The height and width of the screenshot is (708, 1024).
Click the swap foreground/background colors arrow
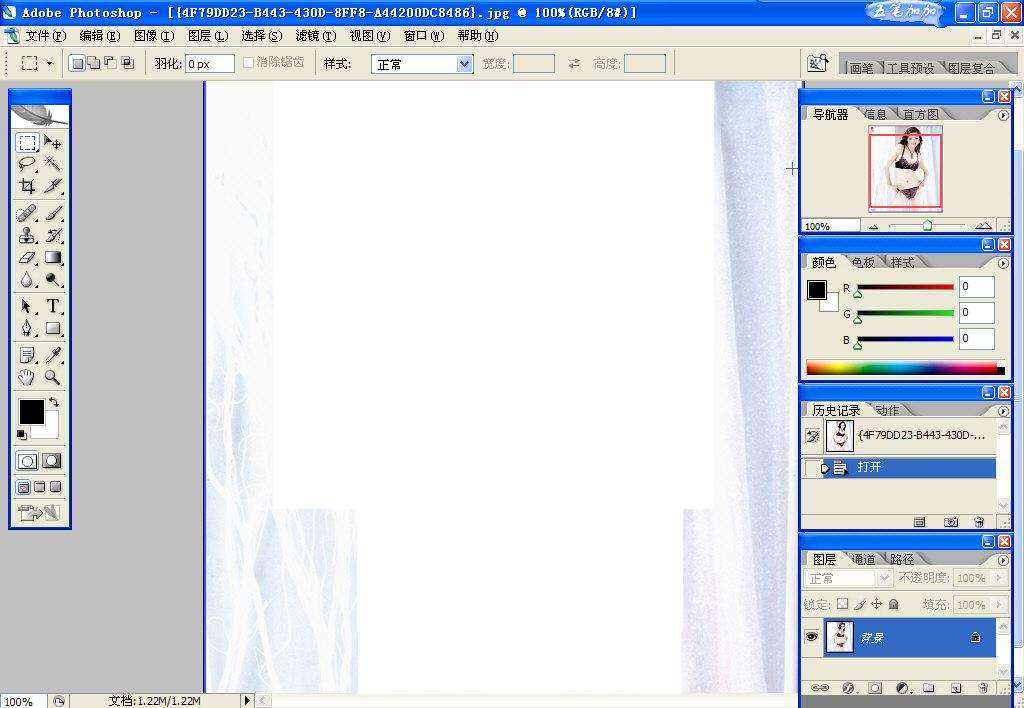pos(53,402)
